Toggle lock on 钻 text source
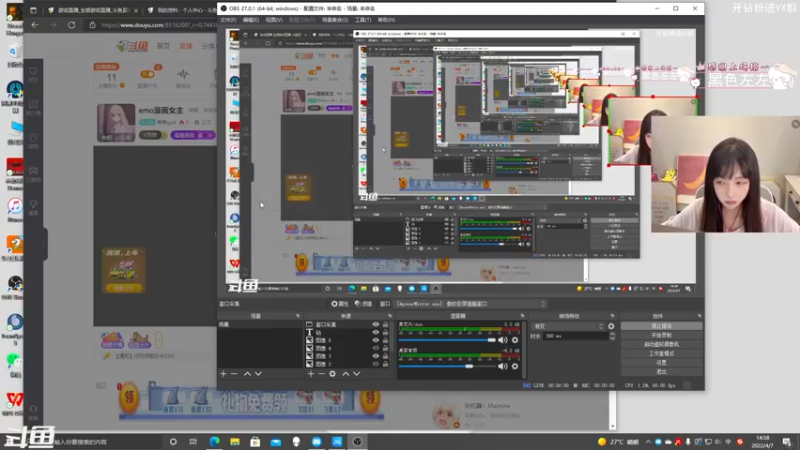The width and height of the screenshot is (800, 450). 385,332
